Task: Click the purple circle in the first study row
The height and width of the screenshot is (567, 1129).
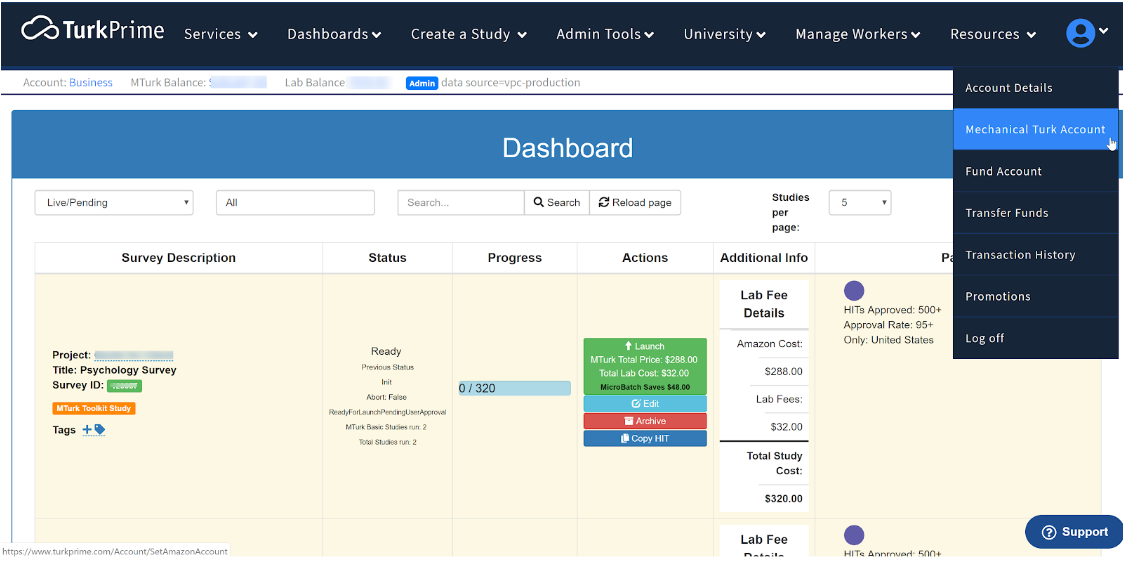Action: (854, 291)
